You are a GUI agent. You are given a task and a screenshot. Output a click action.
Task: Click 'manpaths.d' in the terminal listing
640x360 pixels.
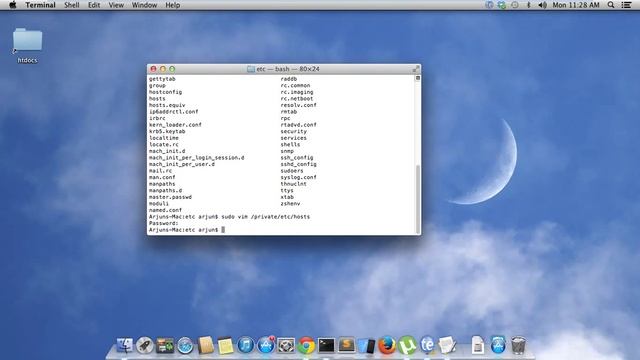tap(165, 190)
